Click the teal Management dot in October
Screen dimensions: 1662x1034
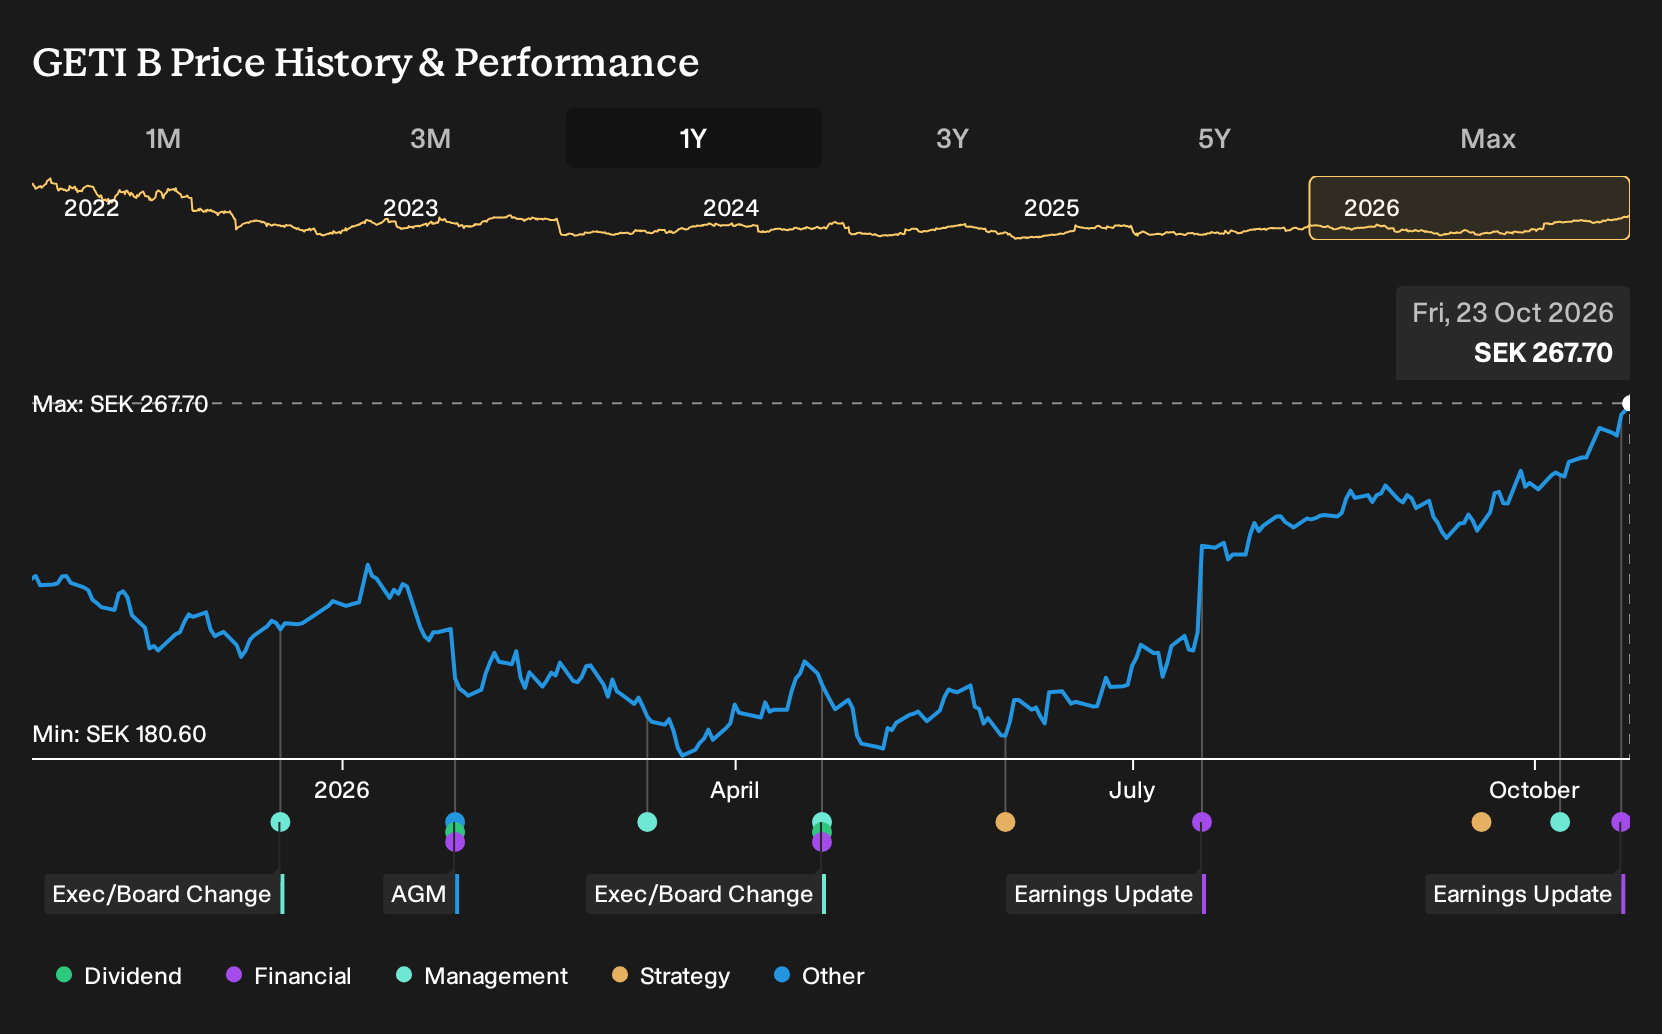click(x=1560, y=822)
